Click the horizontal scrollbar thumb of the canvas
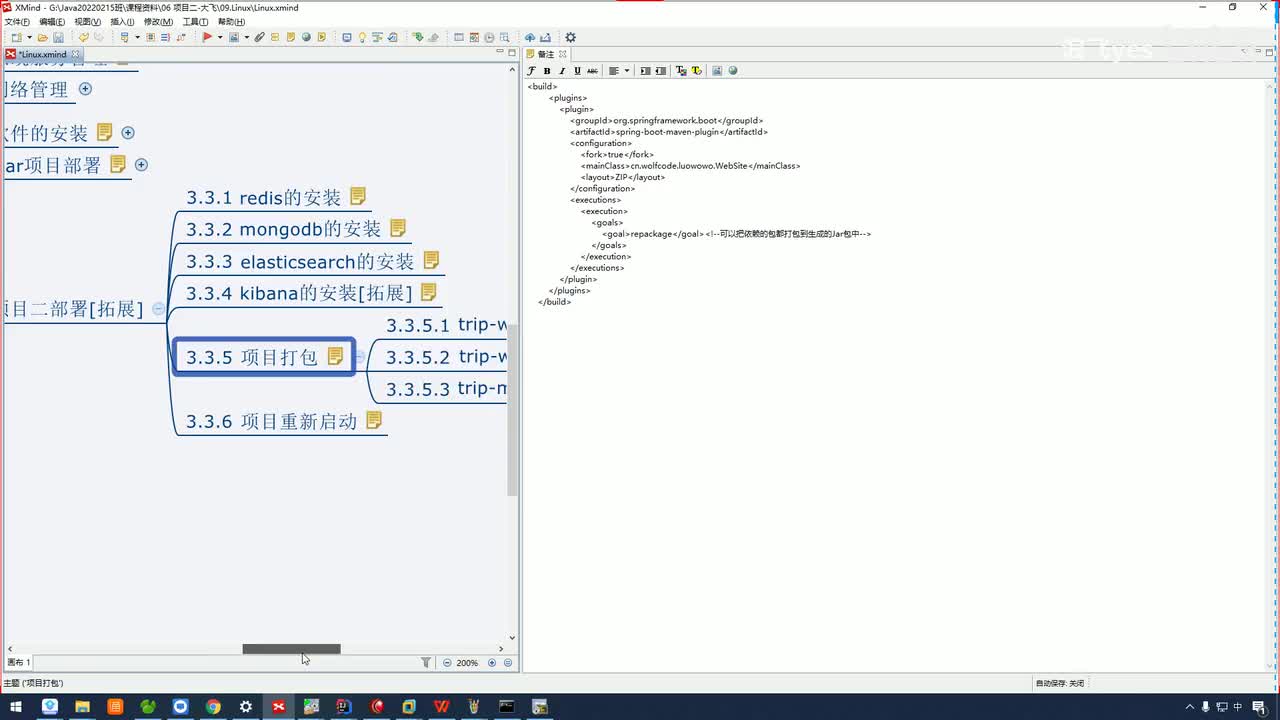Screen dimensions: 1280x720 tap(291, 649)
